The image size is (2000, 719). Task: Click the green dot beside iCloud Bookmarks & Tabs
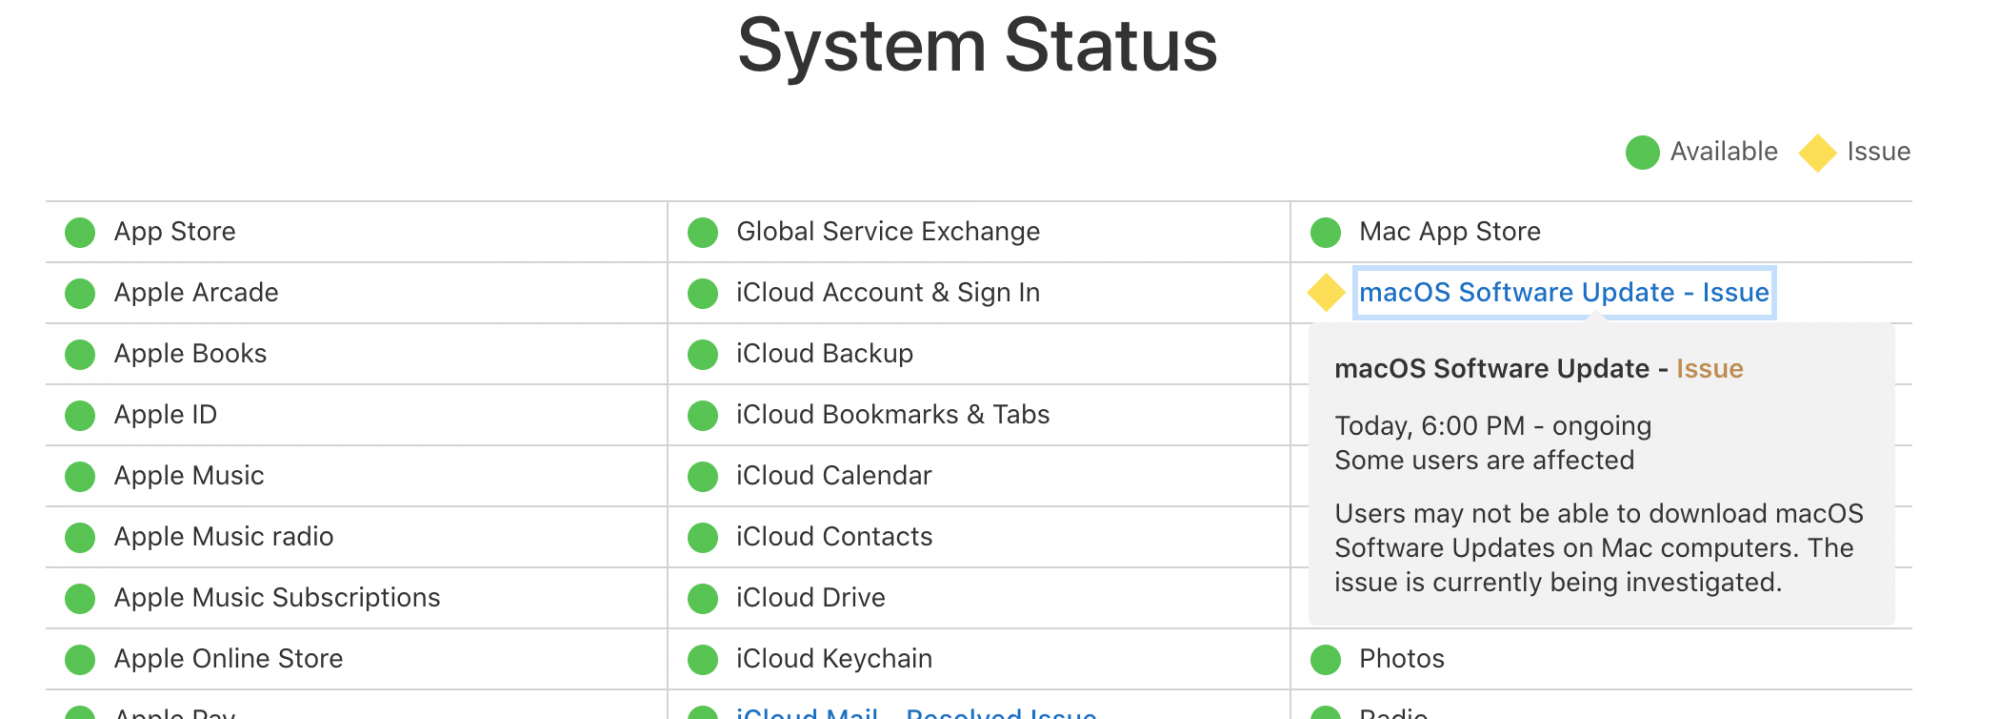[x=703, y=416]
